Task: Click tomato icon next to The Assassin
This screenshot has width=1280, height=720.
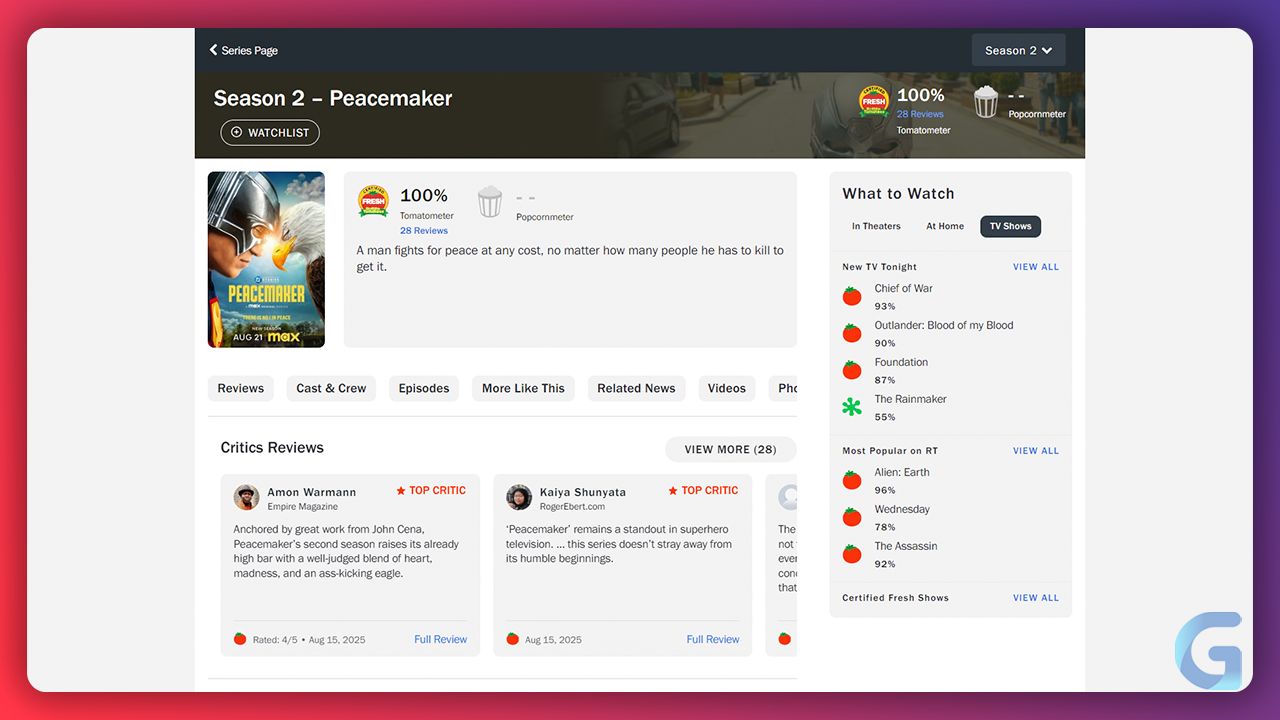Action: [852, 554]
